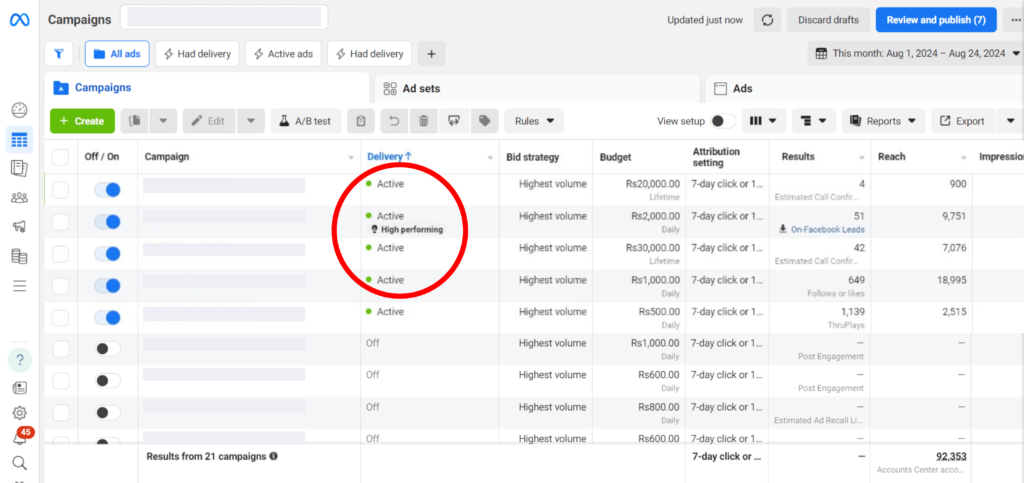
Task: Check the select-all checkbox in header
Action: pos(61,157)
